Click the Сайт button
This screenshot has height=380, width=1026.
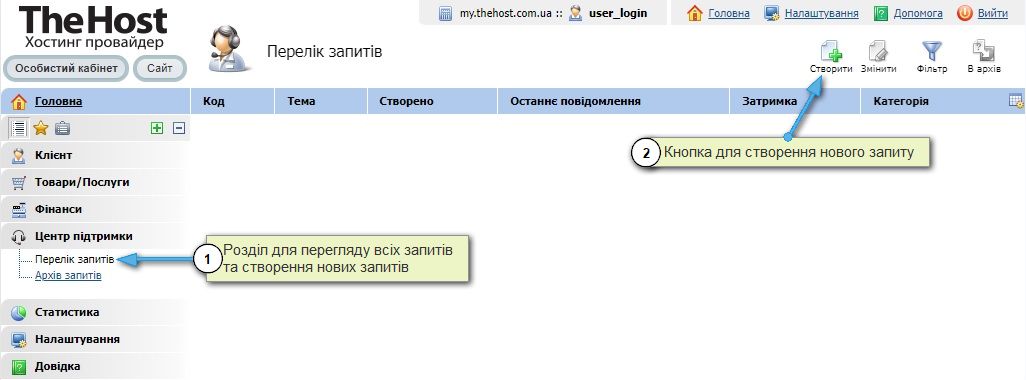(x=160, y=68)
